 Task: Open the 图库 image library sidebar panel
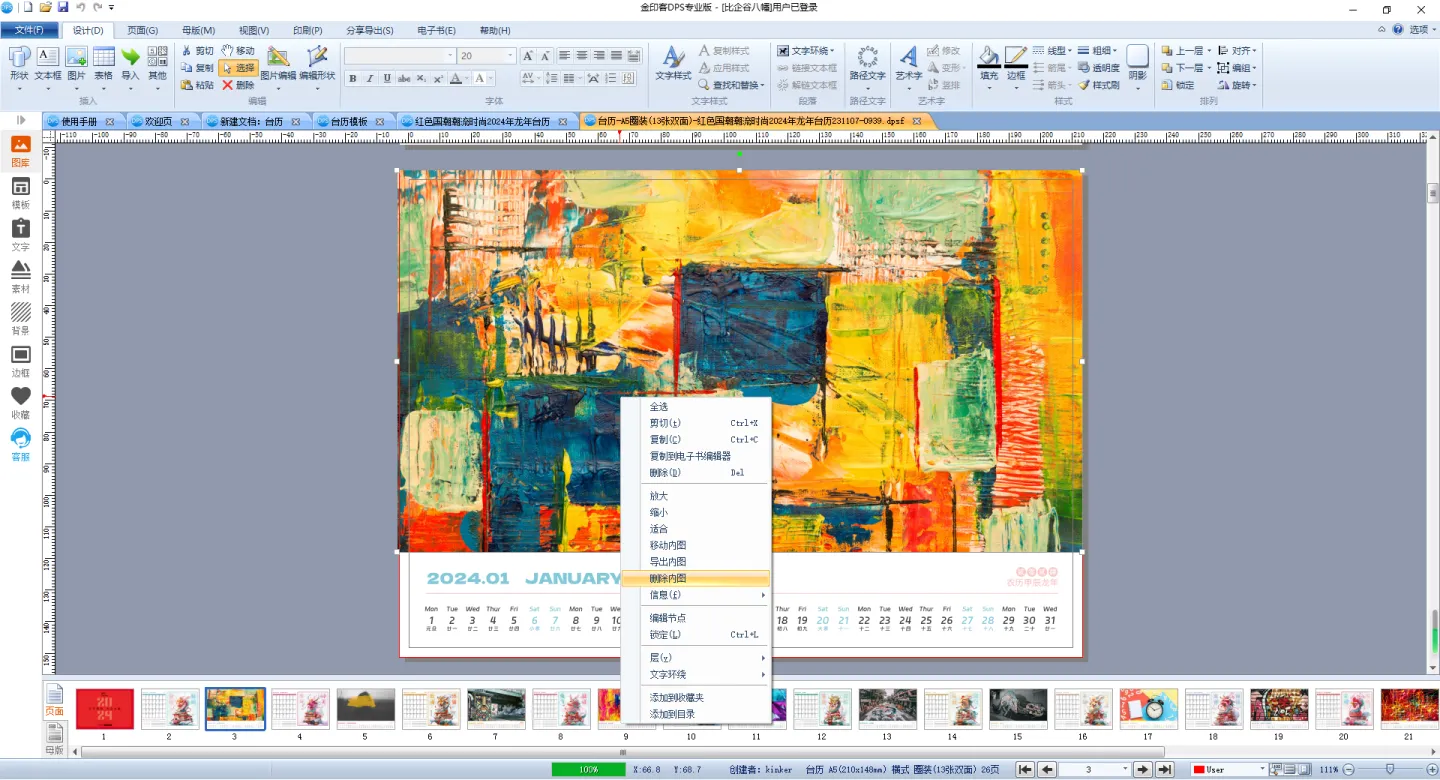point(20,150)
